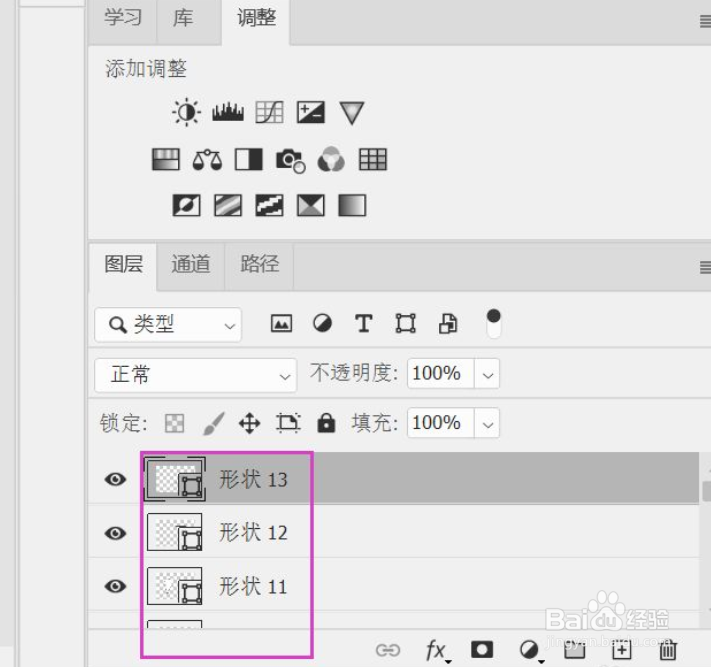Click the 形状 13 layer name
The height and width of the screenshot is (667, 711).
click(253, 479)
